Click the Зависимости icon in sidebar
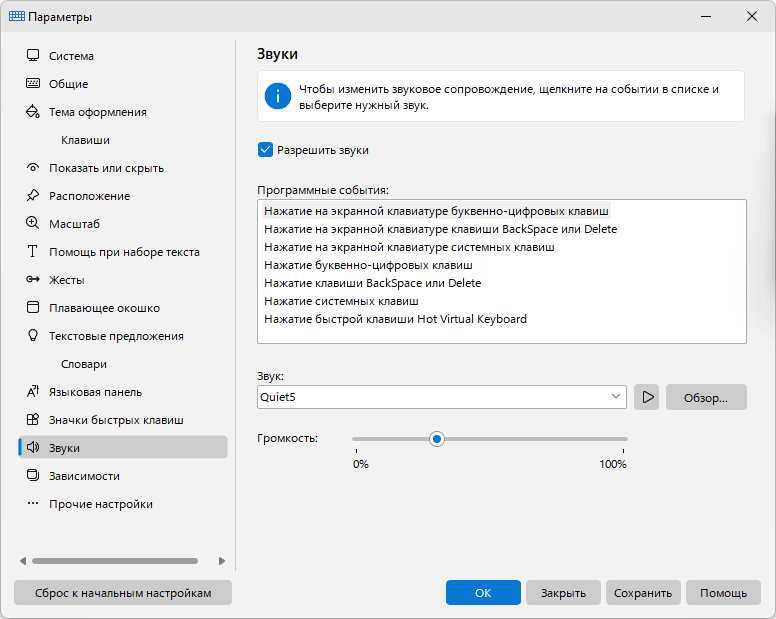The height and width of the screenshot is (619, 776). click(33, 476)
